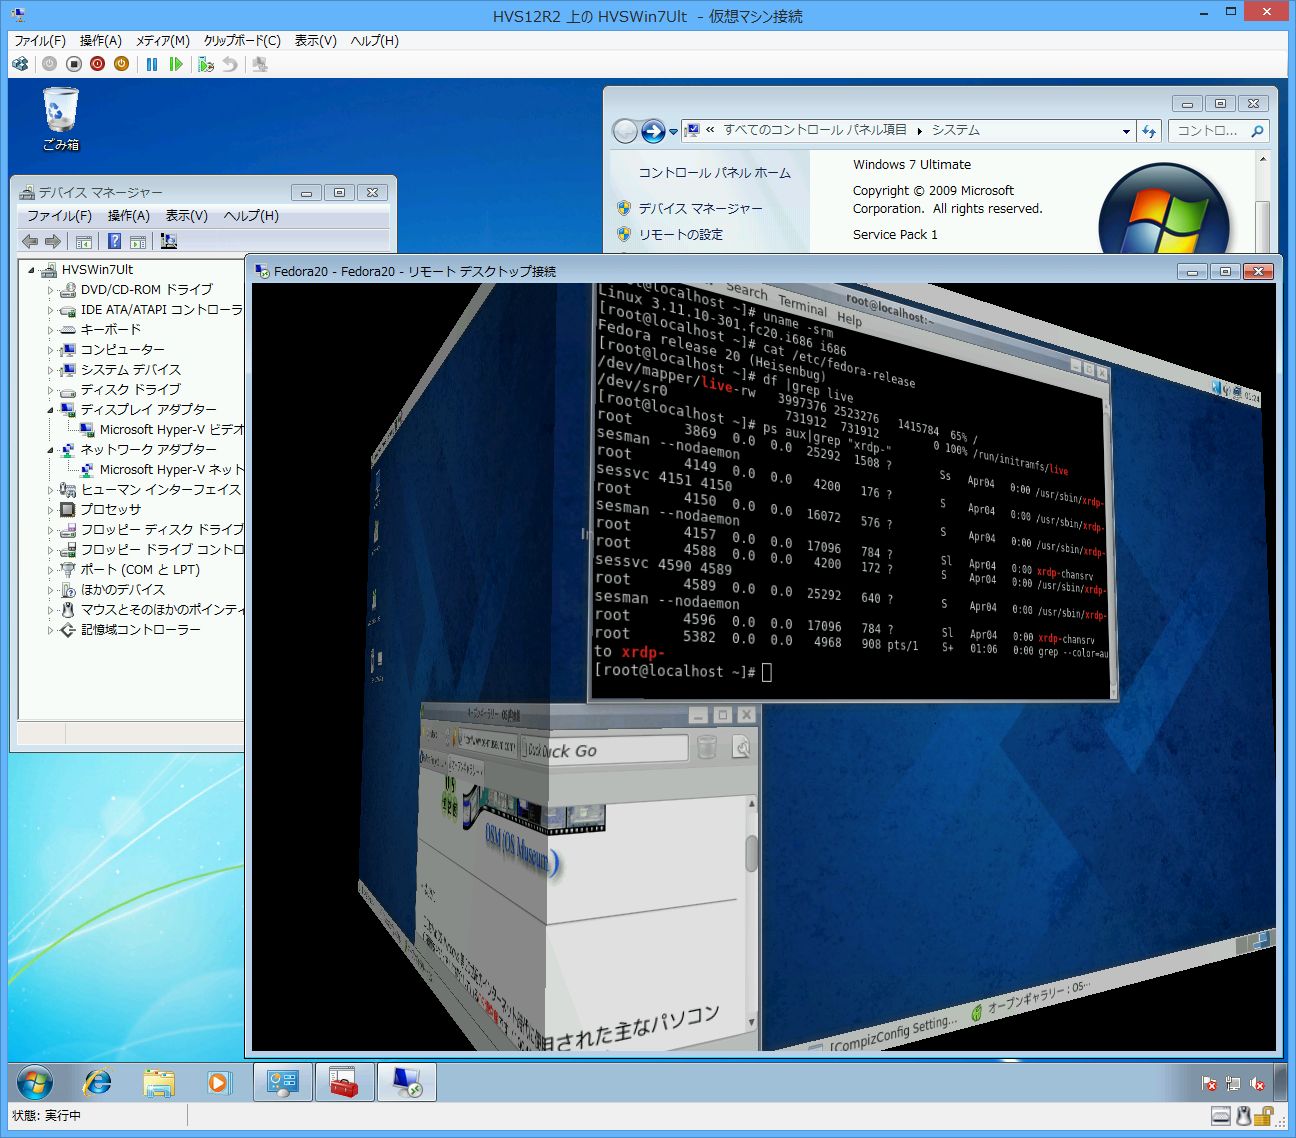Click the orange Save state icon in VM toolbar
This screenshot has width=1296, height=1138.
(121, 64)
